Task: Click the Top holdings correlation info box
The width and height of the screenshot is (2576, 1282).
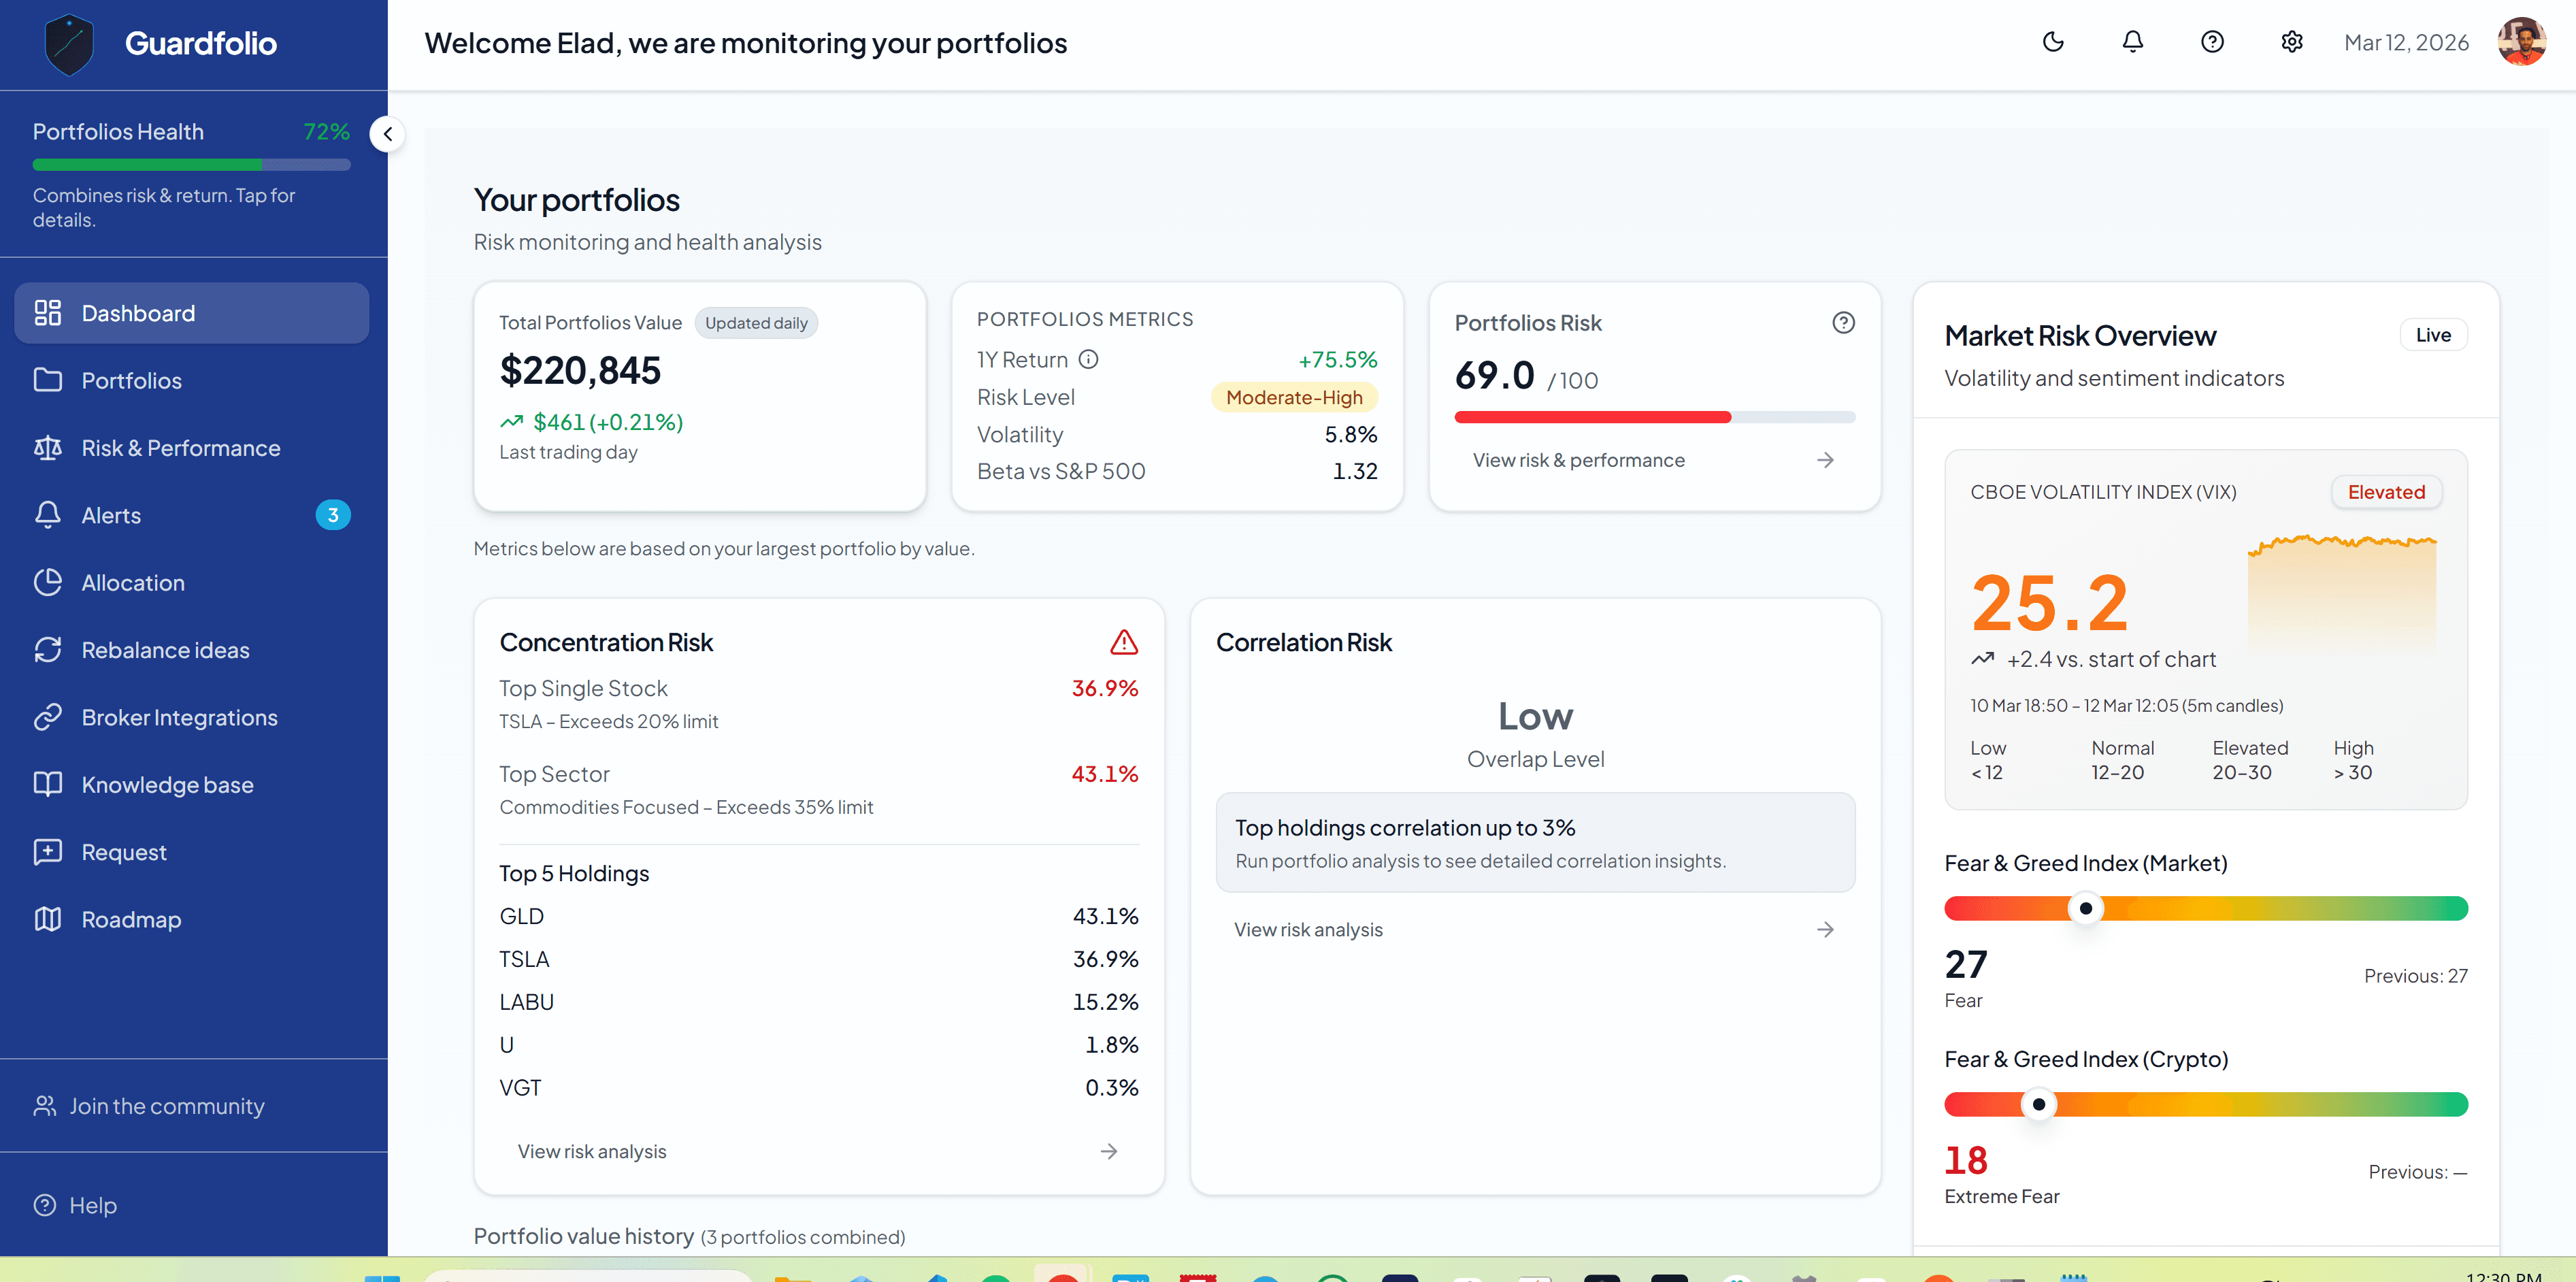Action: tap(1535, 842)
